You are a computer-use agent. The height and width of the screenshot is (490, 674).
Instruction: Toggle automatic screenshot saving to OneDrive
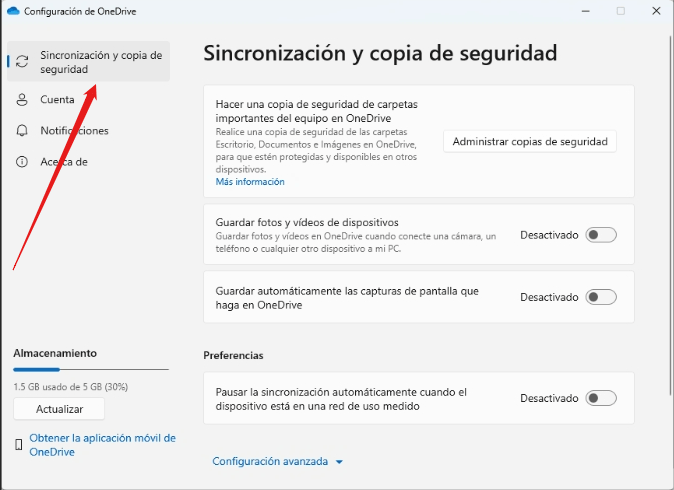click(x=601, y=297)
